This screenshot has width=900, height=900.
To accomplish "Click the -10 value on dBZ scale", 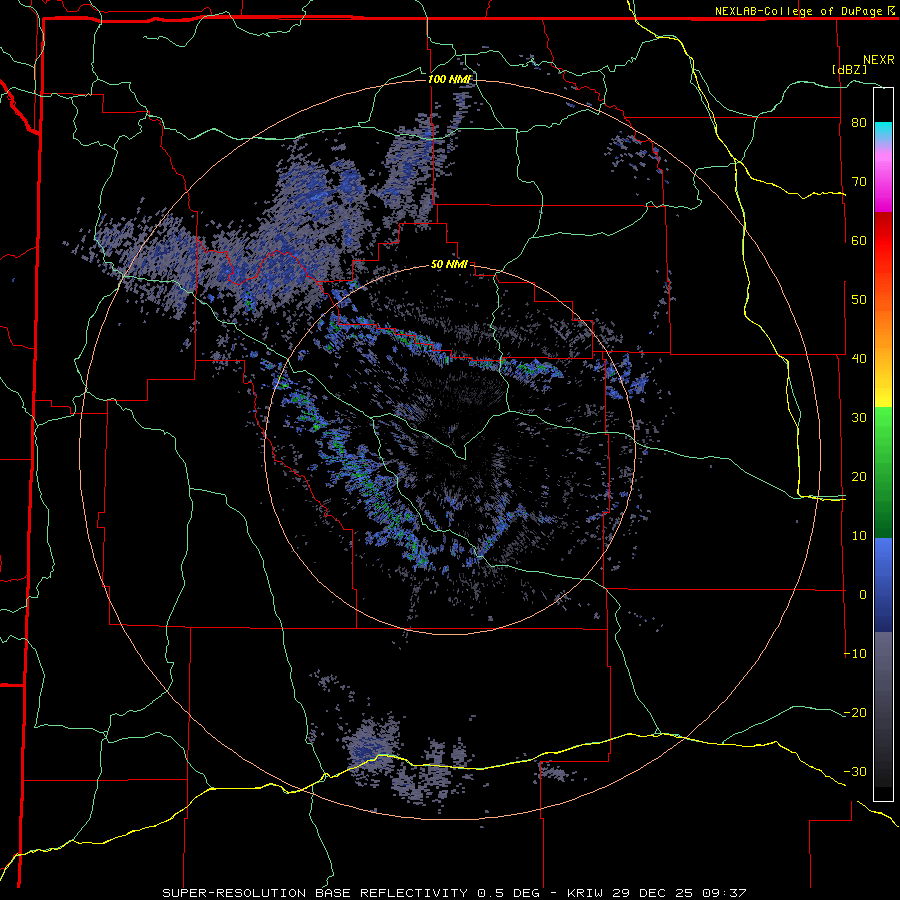I will click(855, 654).
